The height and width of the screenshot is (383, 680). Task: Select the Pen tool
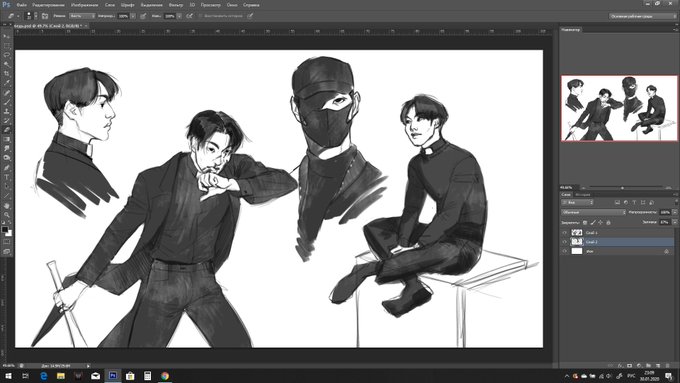click(7, 167)
